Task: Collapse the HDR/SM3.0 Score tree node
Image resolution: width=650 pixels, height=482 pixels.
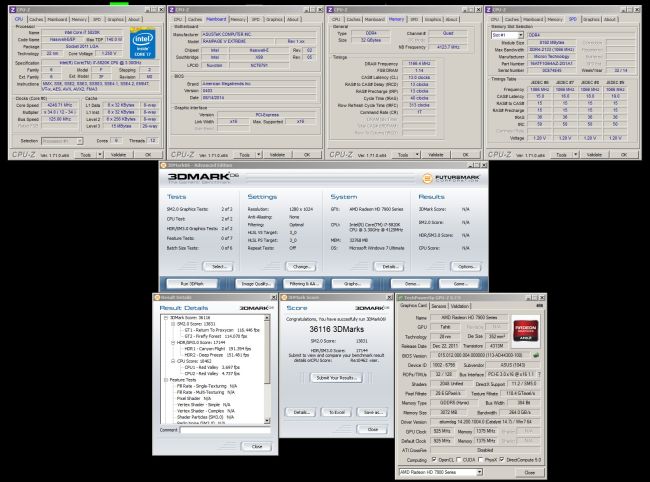Action: pyautogui.click(x=173, y=343)
